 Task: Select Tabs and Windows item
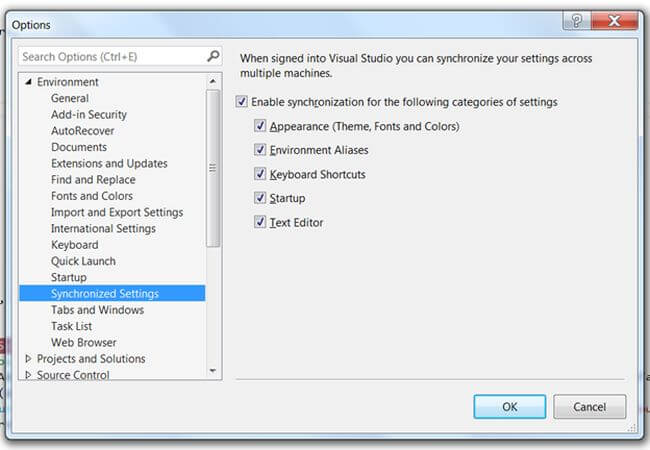click(x=97, y=310)
